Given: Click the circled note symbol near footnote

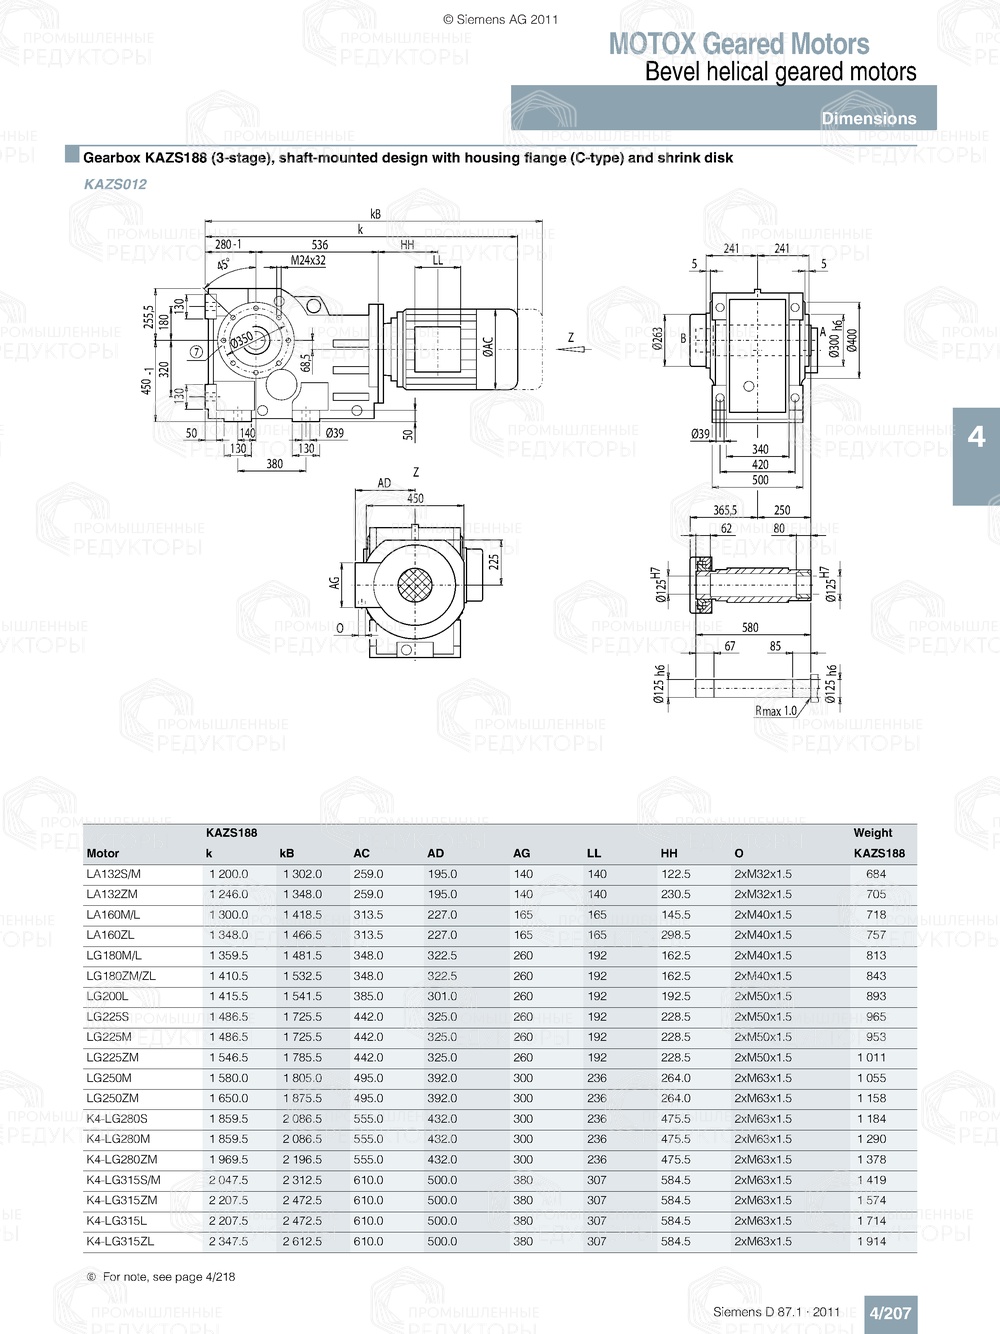Looking at the screenshot, I should click(89, 1276).
